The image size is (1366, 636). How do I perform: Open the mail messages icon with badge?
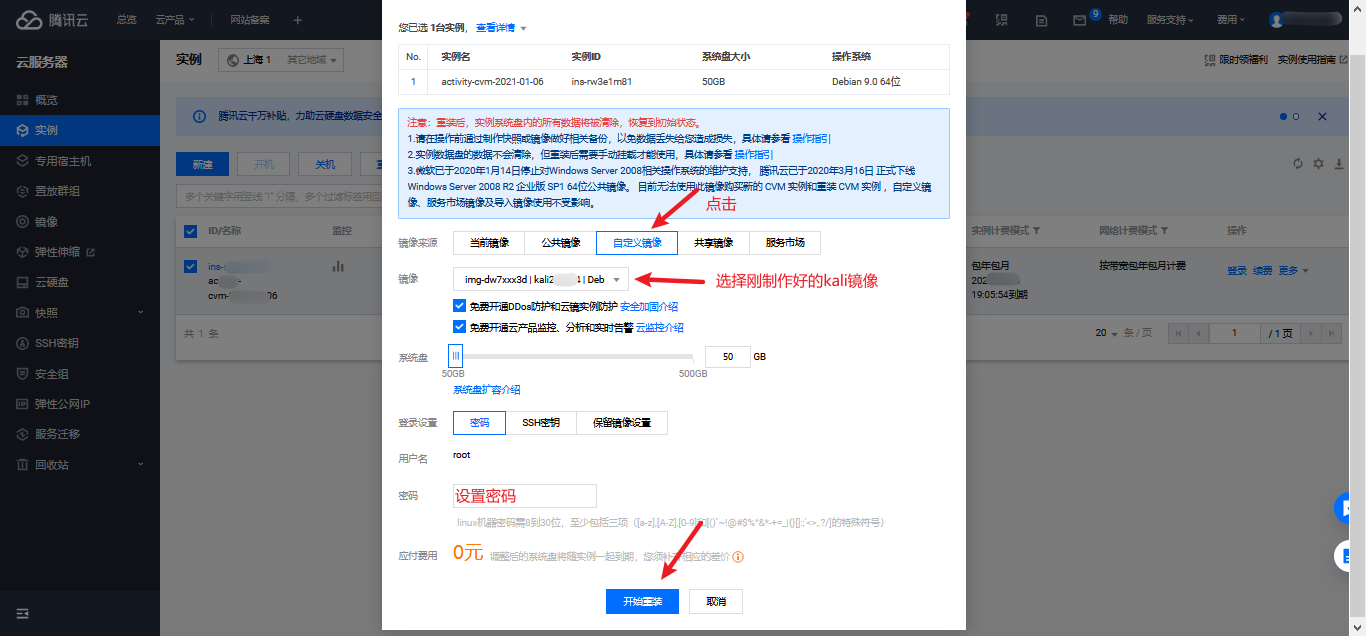pos(1080,20)
